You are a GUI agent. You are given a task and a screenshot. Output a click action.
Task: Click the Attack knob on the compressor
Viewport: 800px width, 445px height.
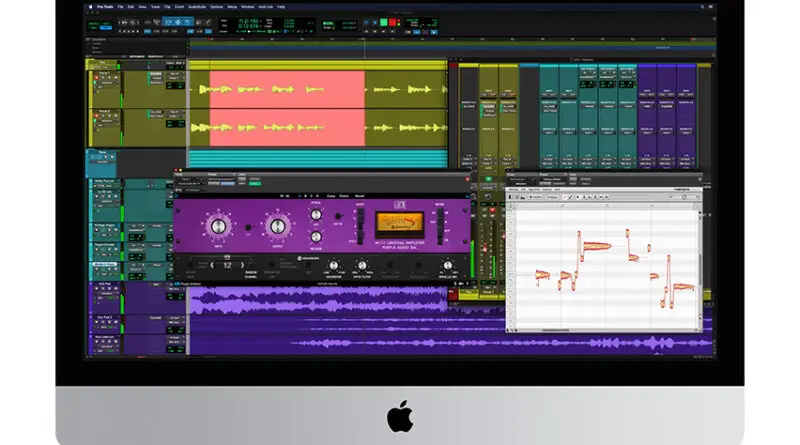tap(316, 214)
